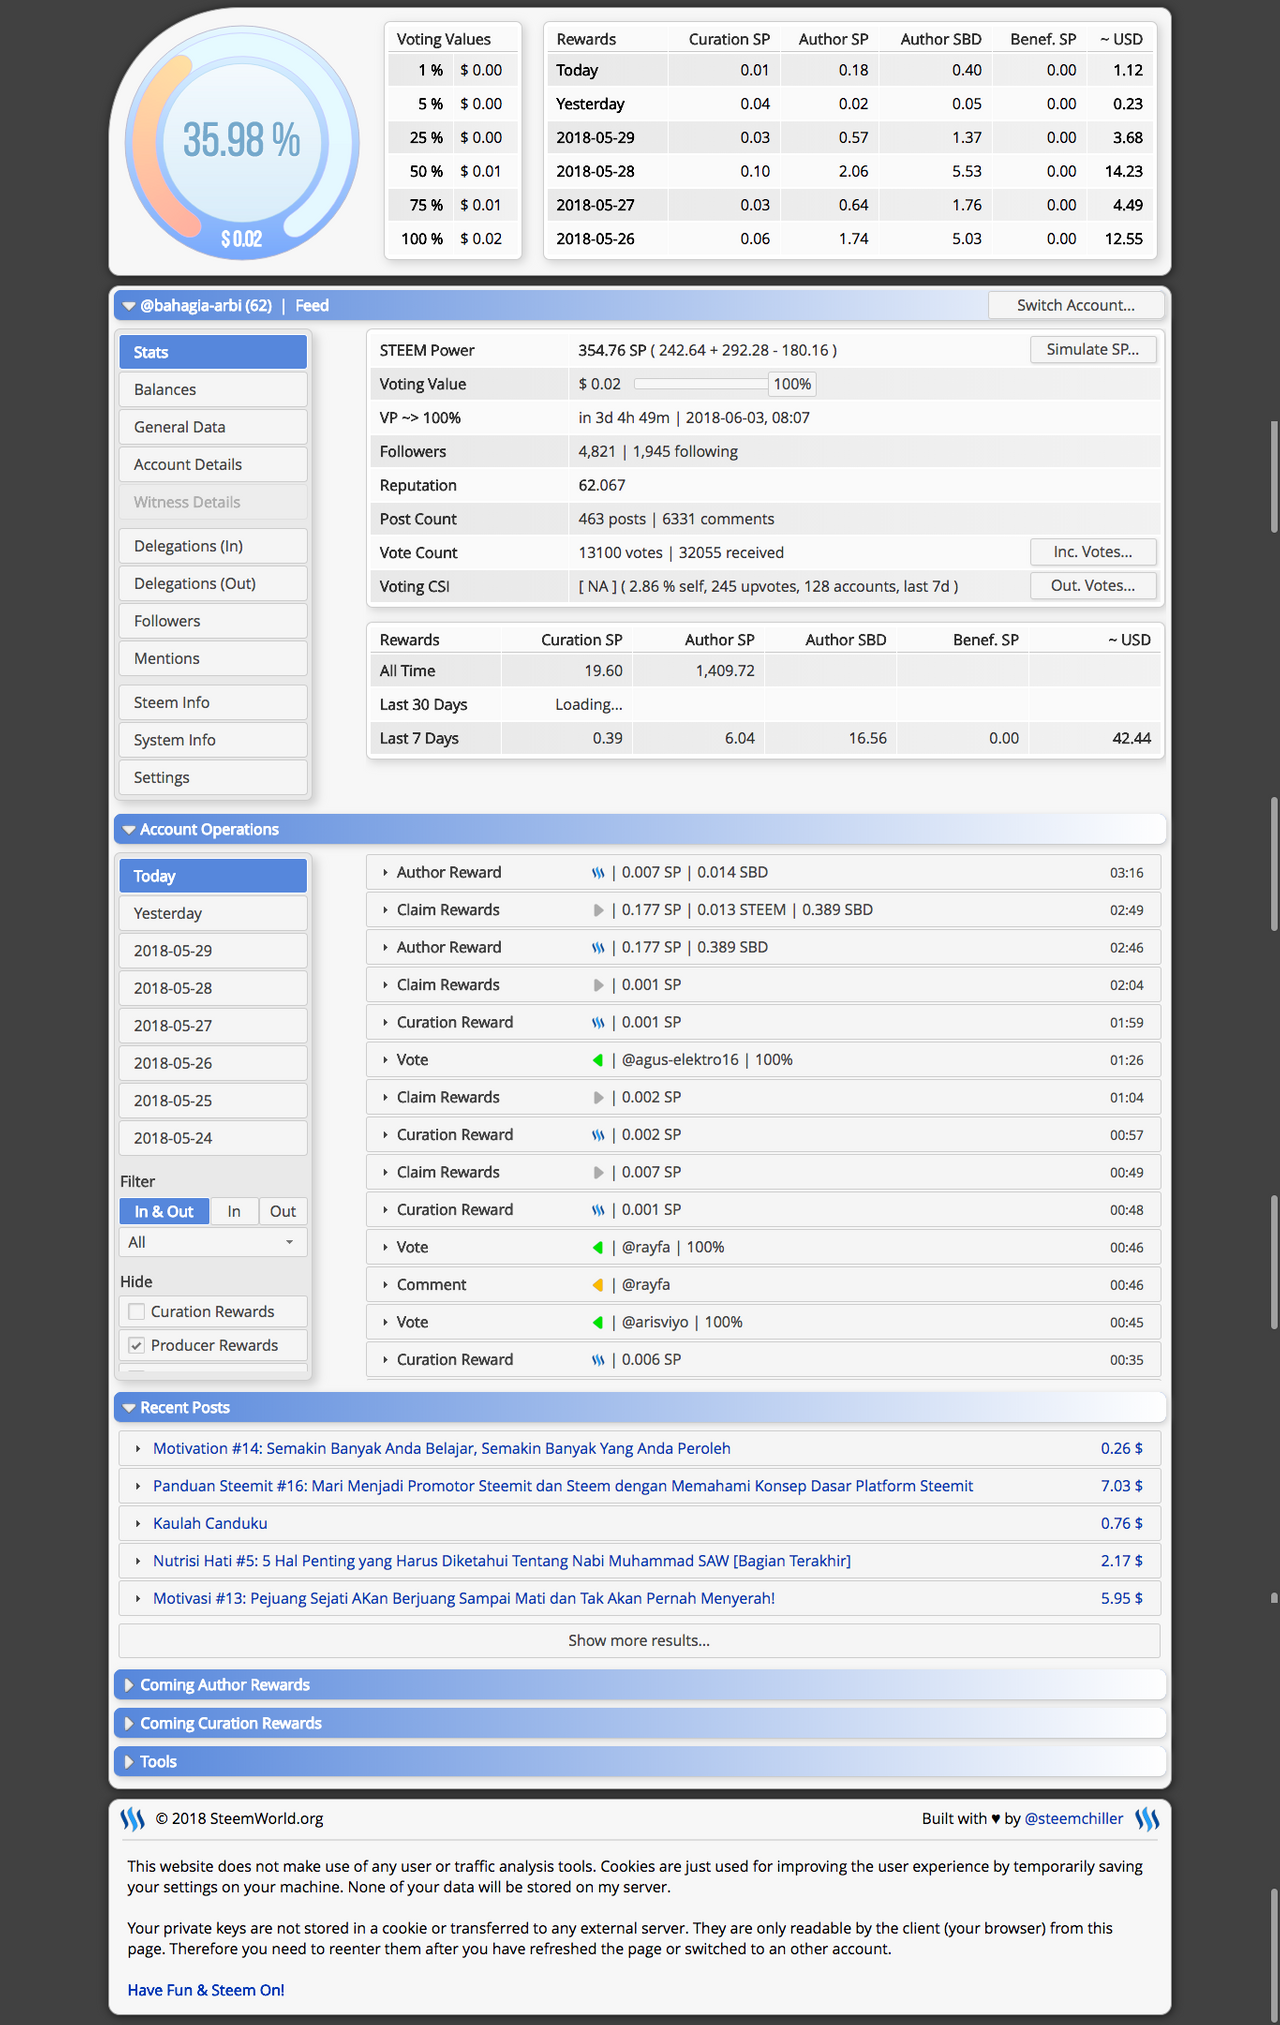Click the grey arrow icon in the 02:04 Claim Rewards row
1280x2025 pixels.
(598, 985)
